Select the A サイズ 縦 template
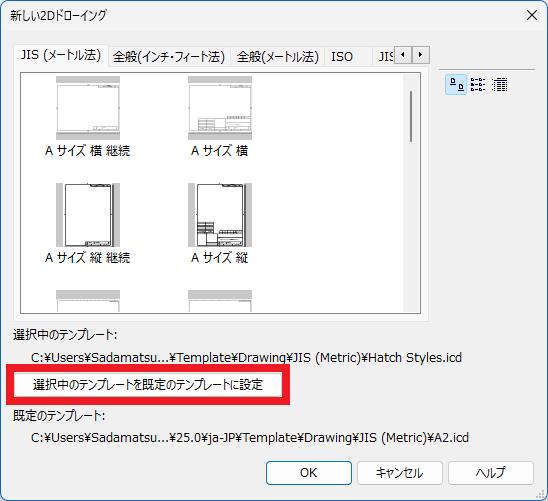The width and height of the screenshot is (548, 501). pyautogui.click(x=219, y=224)
